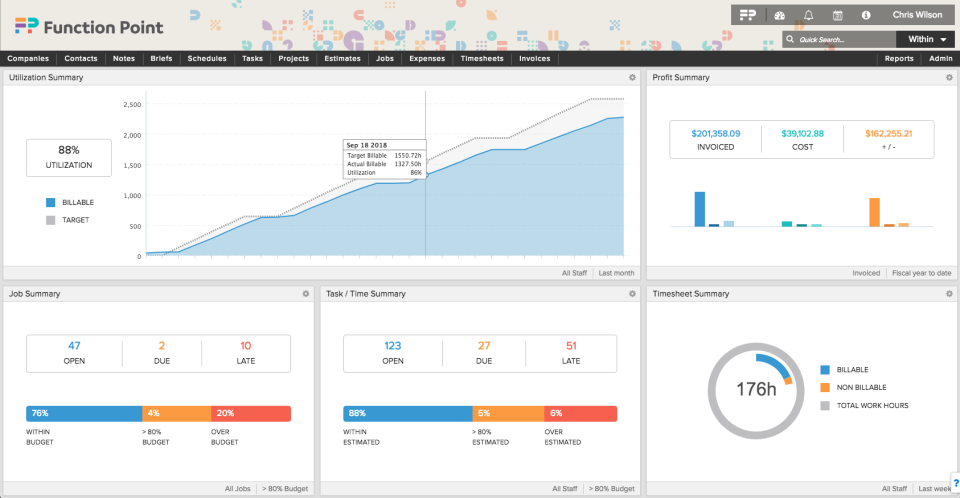Viewport: 960px width, 498px height.
Task: Click the Billable legend swatch in Utilization Summary
Action: tap(50, 202)
